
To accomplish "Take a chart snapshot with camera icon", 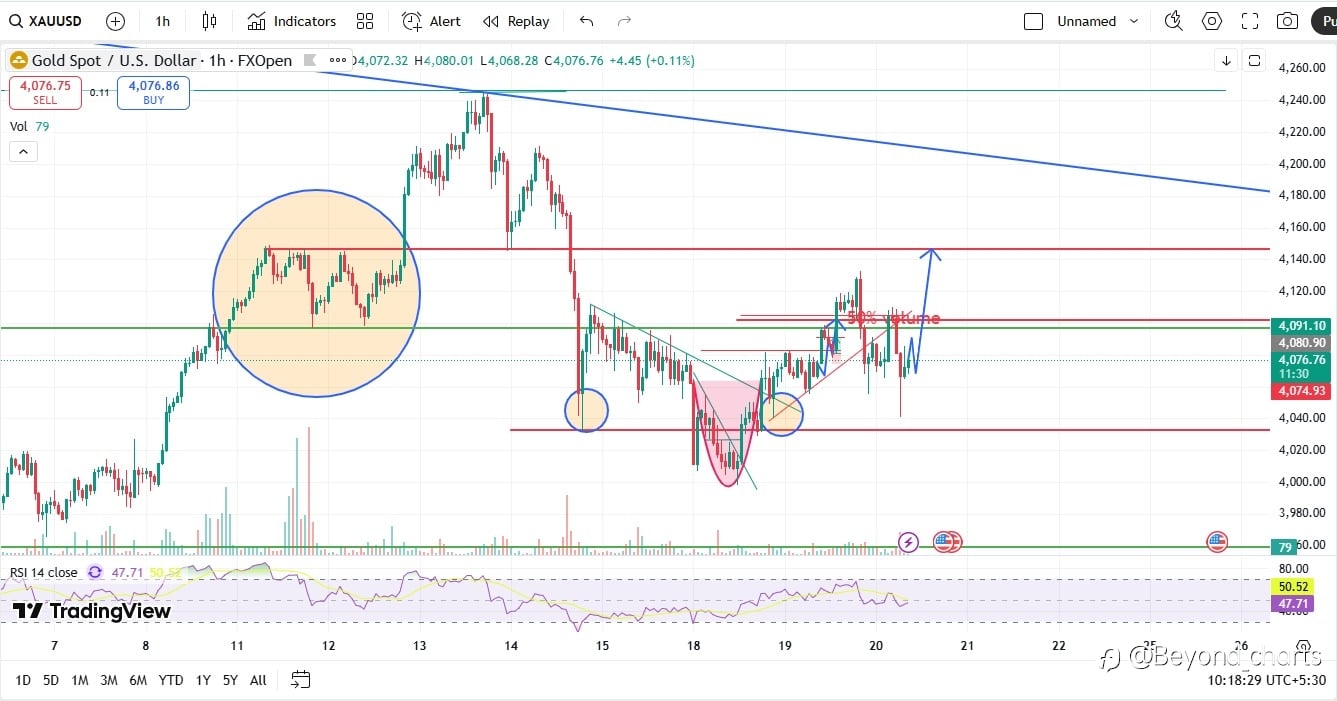I will tap(1289, 21).
